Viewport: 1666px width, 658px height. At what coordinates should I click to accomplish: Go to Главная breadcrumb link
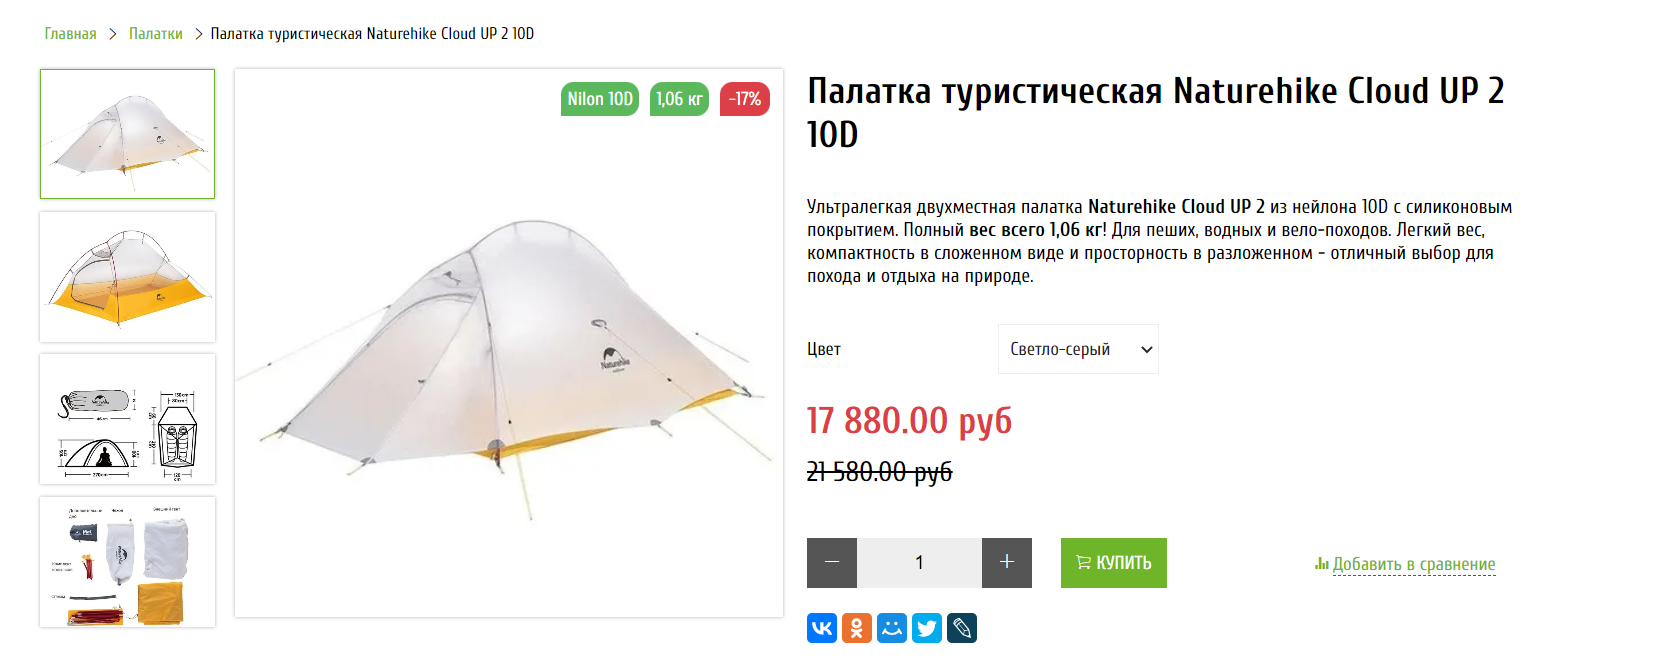(x=70, y=34)
